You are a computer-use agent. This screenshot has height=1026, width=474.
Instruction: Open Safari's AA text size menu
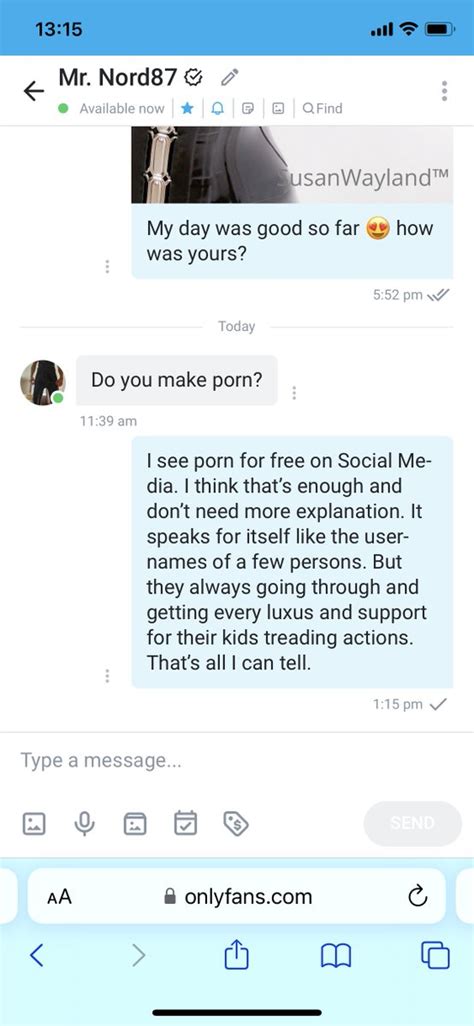click(59, 896)
